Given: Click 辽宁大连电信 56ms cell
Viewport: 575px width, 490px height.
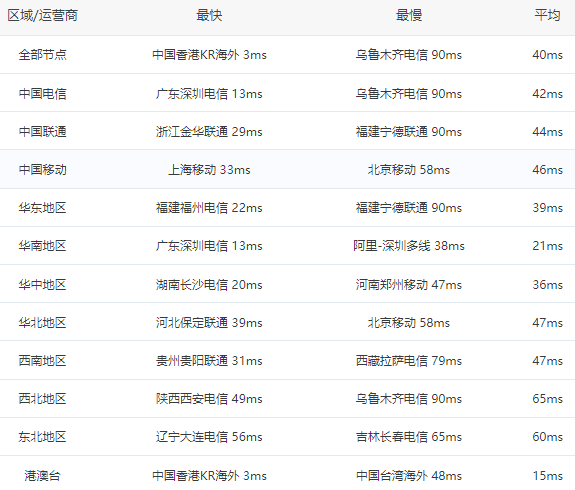Looking at the screenshot, I should point(209,437).
